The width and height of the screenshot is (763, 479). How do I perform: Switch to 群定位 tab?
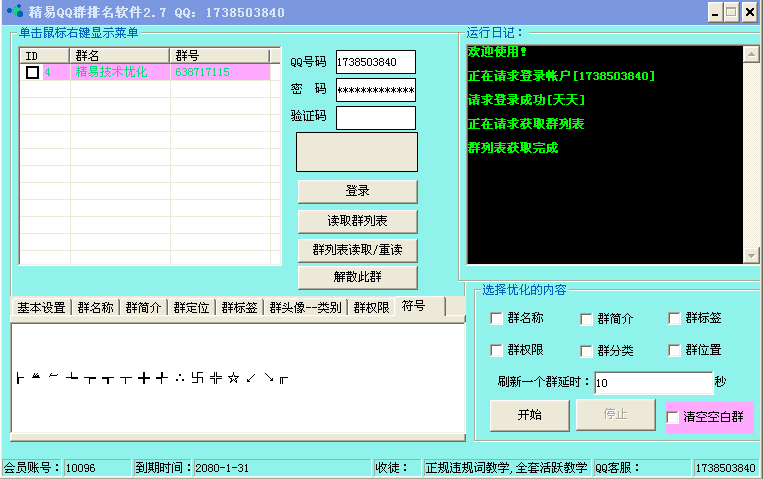[x=191, y=308]
